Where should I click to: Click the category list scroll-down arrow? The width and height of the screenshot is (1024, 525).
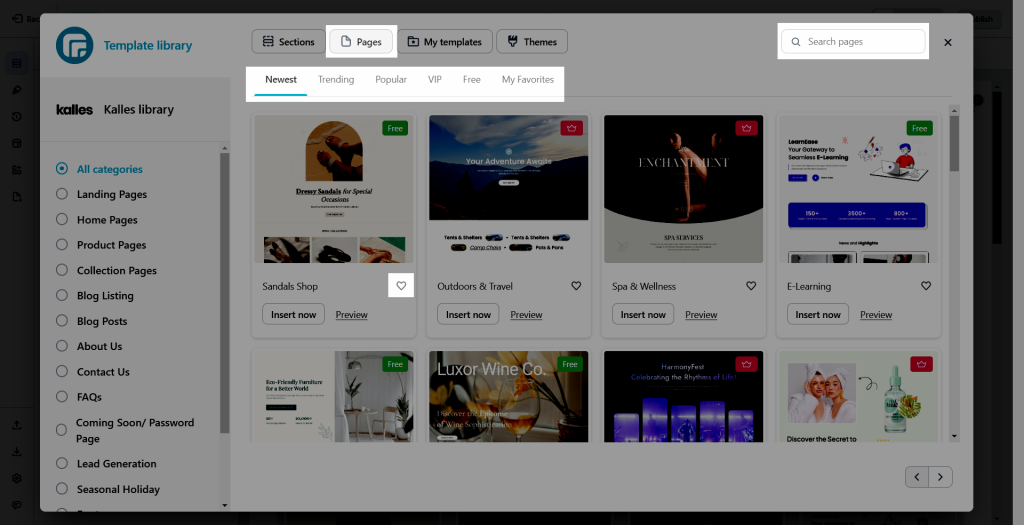pos(225,505)
